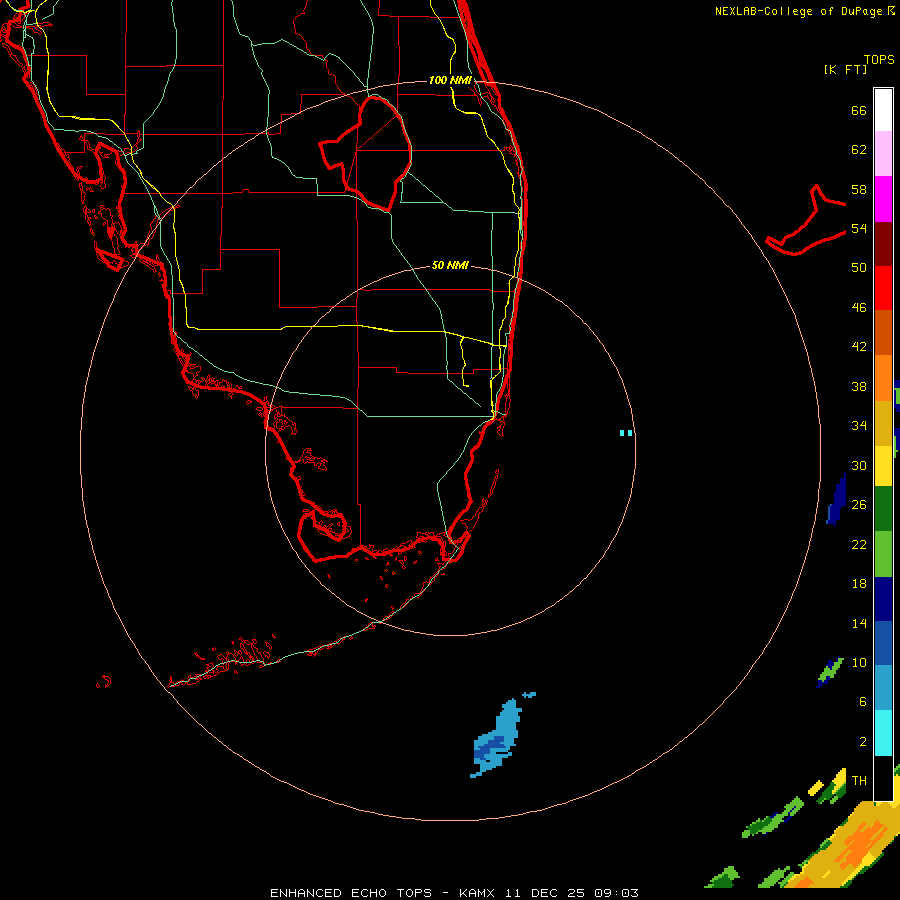The image size is (900, 900).
Task: Select the black TH legend segment
Action: coord(883,778)
